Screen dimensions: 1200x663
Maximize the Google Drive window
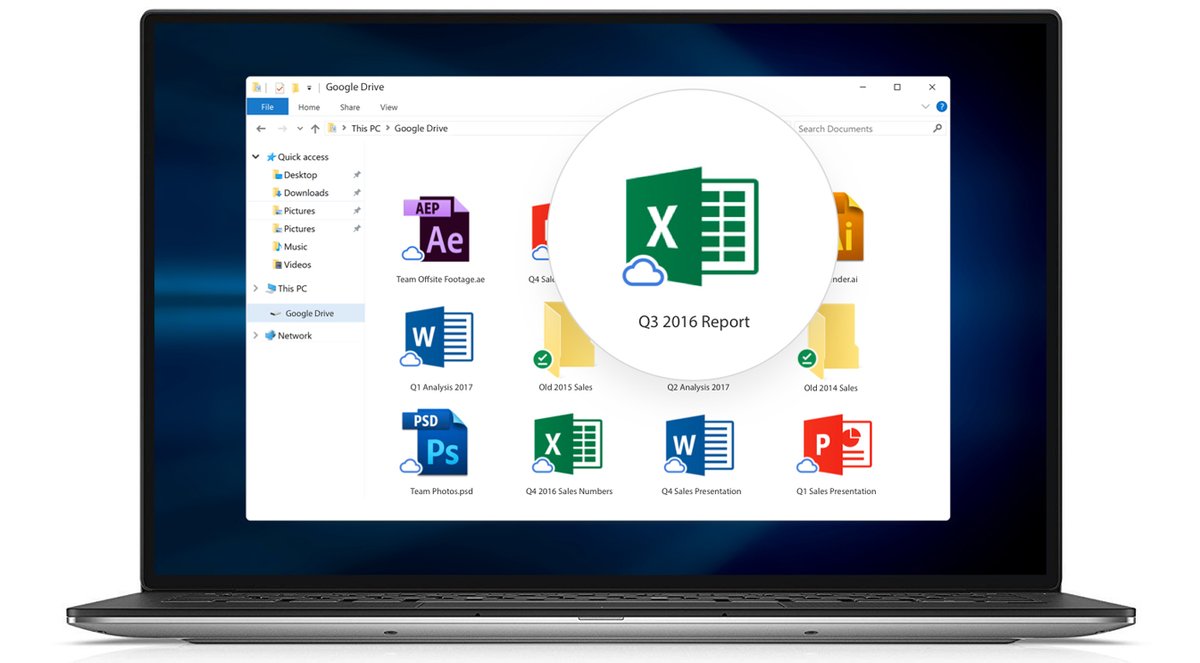click(897, 88)
